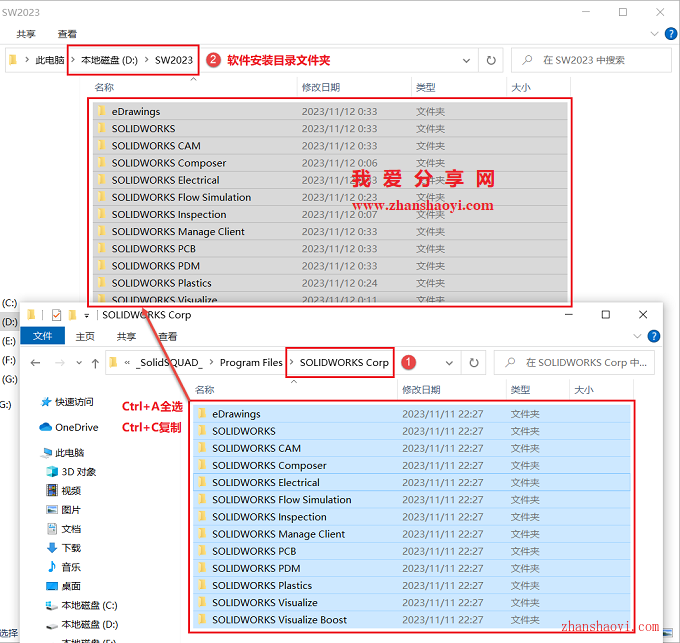Click the Up arrow to the parent folder
Screen dimensions: 680x643
[95, 363]
